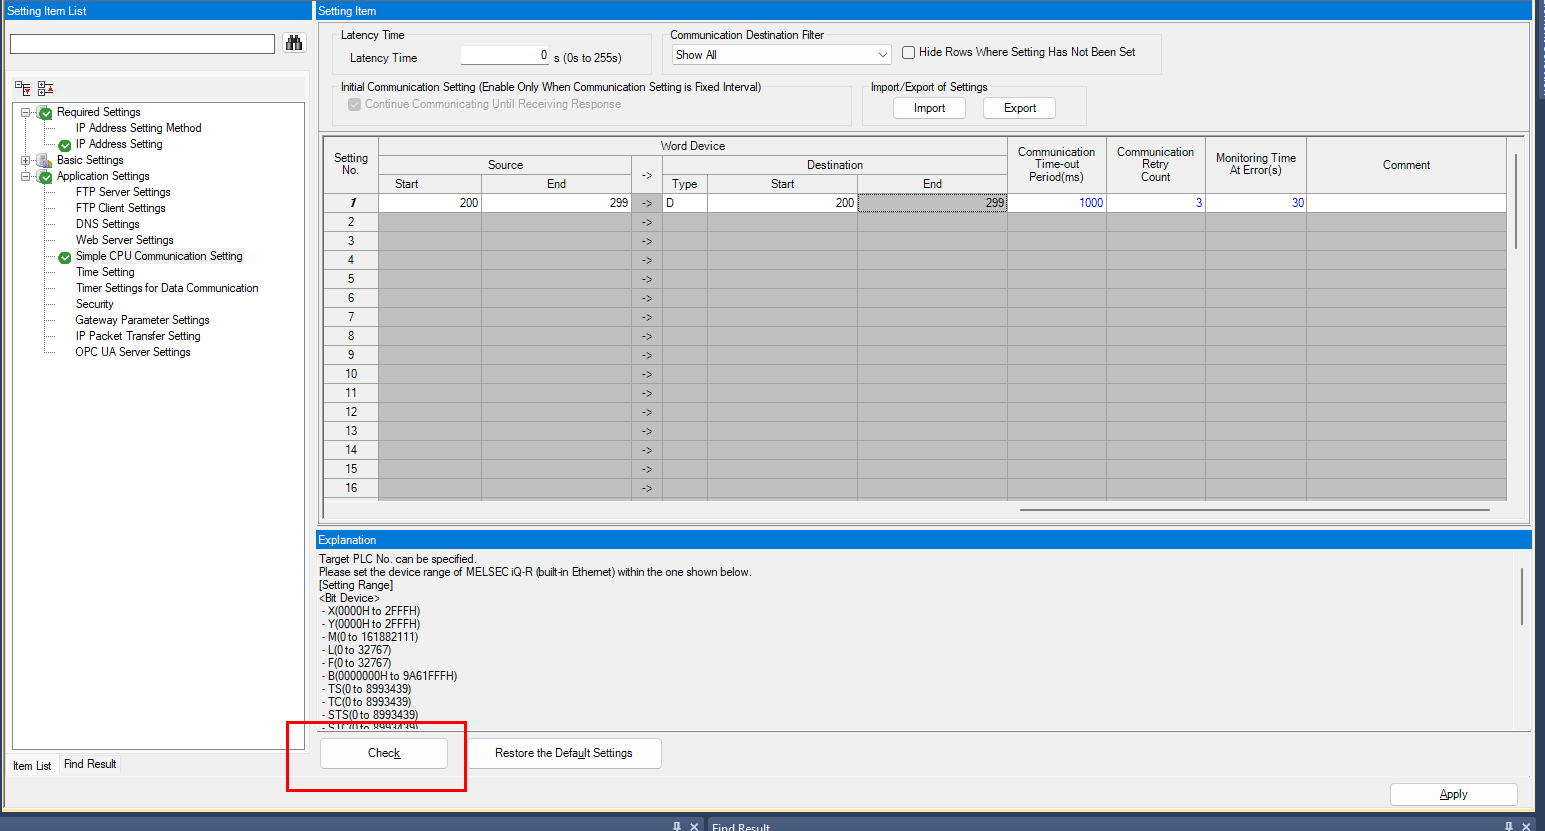Click the Export button
This screenshot has width=1545, height=831.
[1020, 108]
